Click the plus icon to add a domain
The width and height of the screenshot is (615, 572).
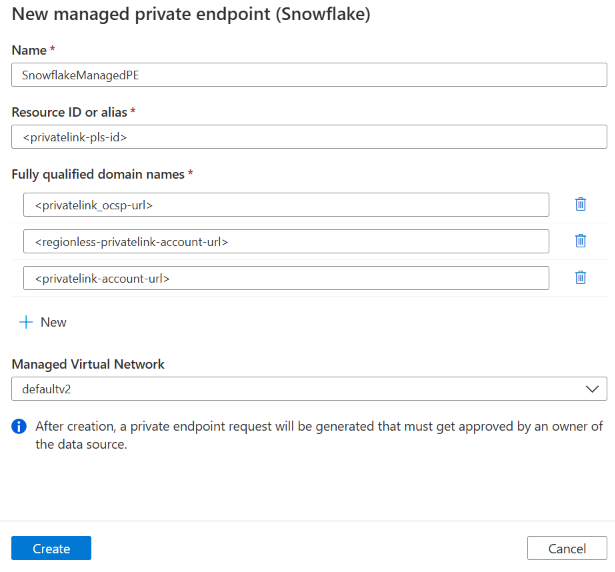tap(26, 322)
